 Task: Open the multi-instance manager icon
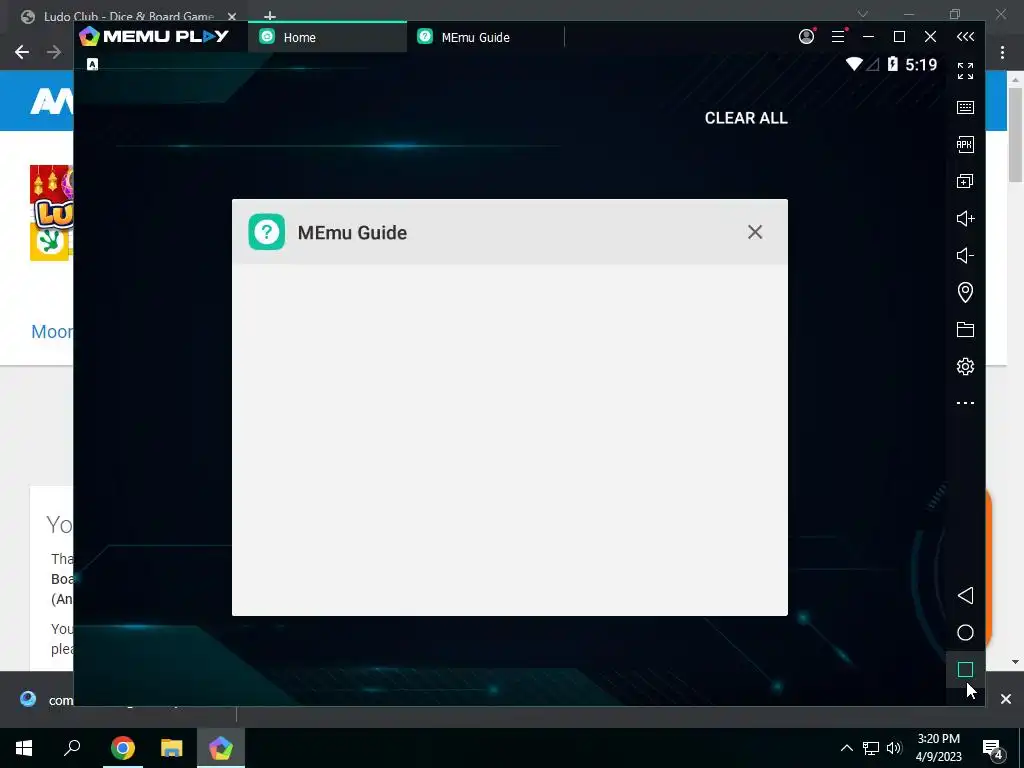pyautogui.click(x=965, y=182)
